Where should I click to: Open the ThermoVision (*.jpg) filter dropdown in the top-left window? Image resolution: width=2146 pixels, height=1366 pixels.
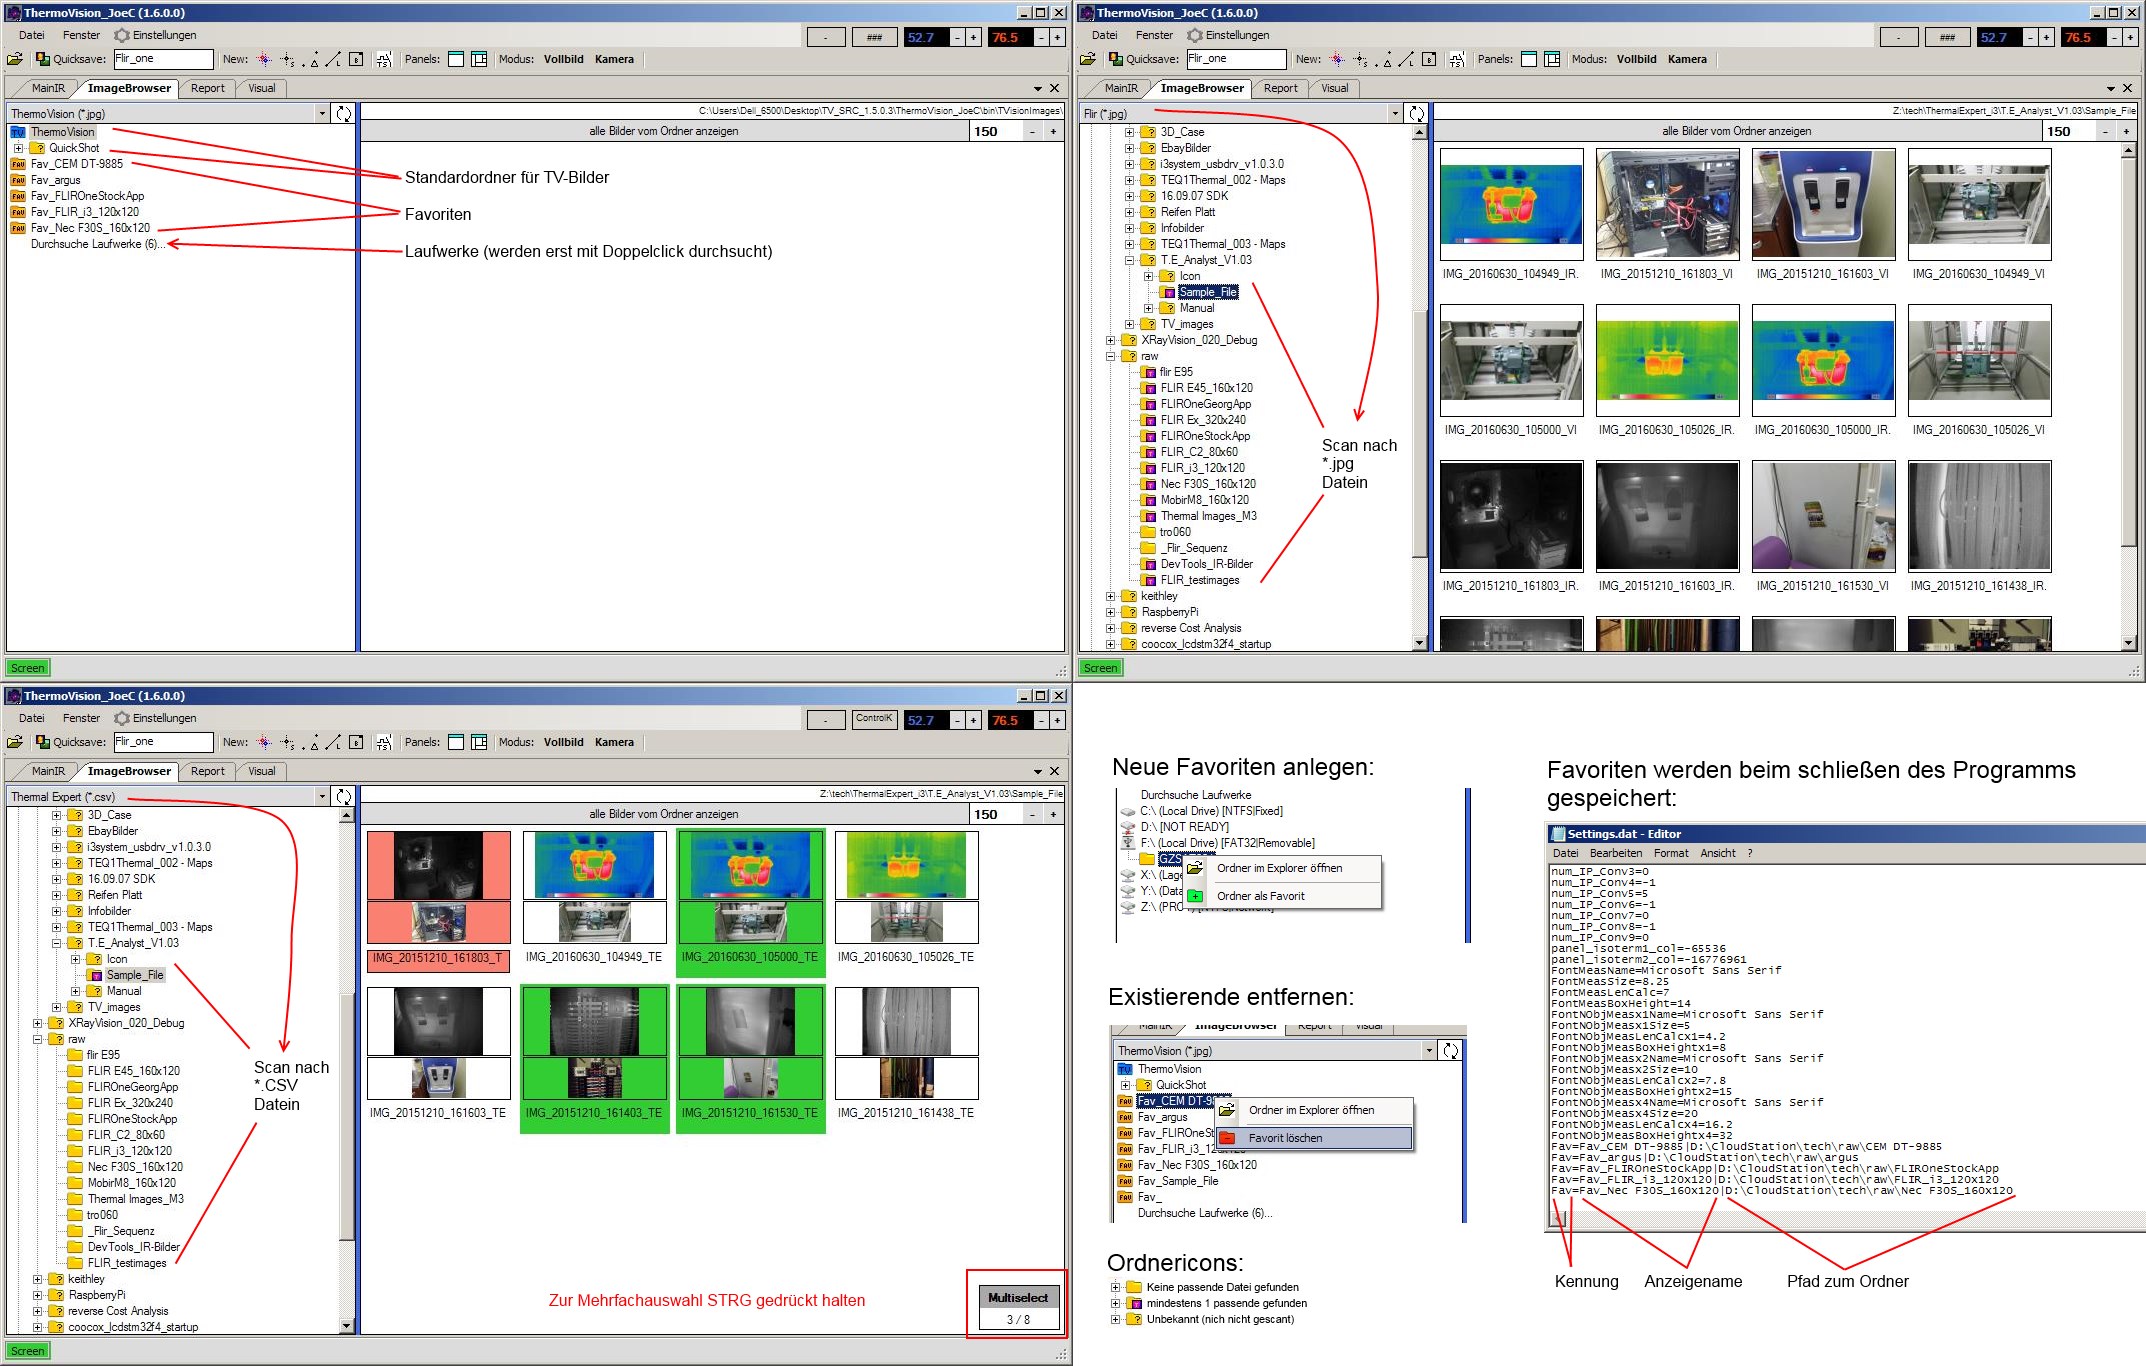pos(322,114)
